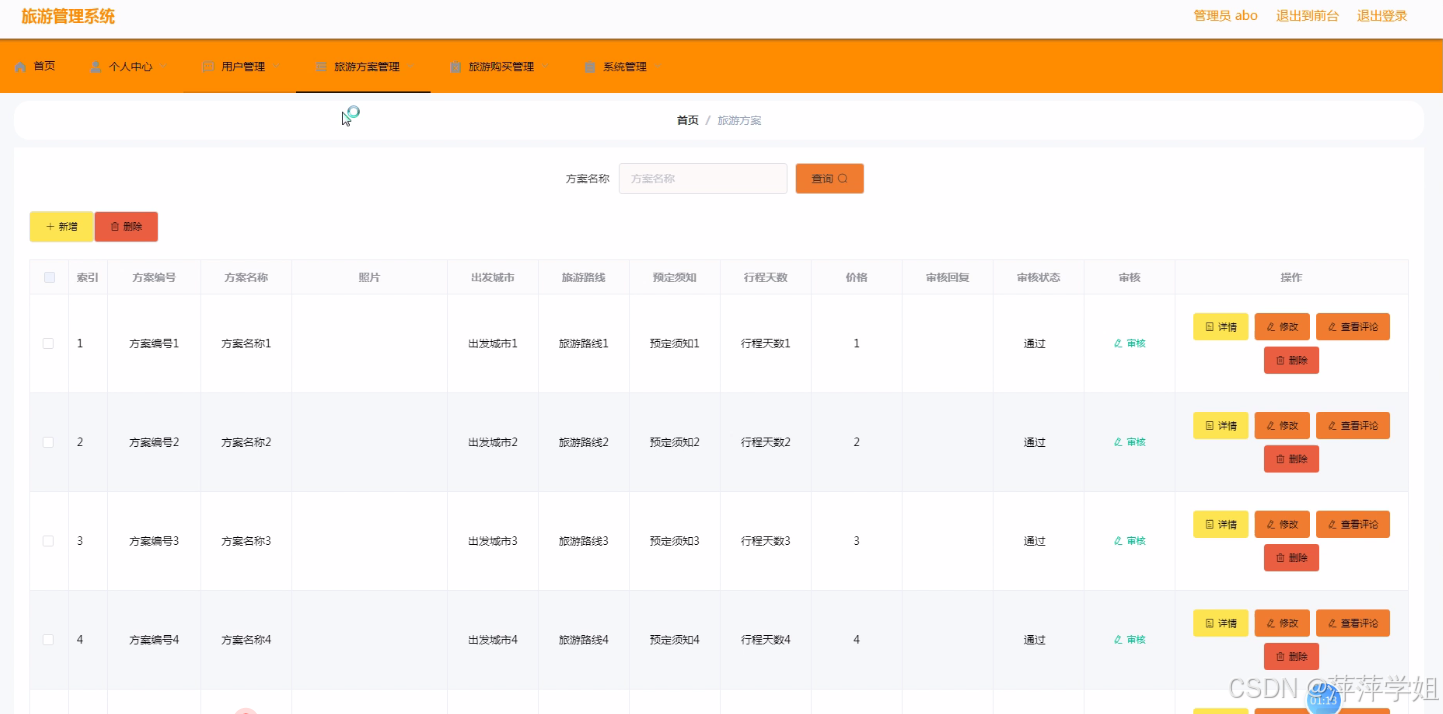Check the checkbox for row 方案编号2
1443x714 pixels.
(48, 442)
